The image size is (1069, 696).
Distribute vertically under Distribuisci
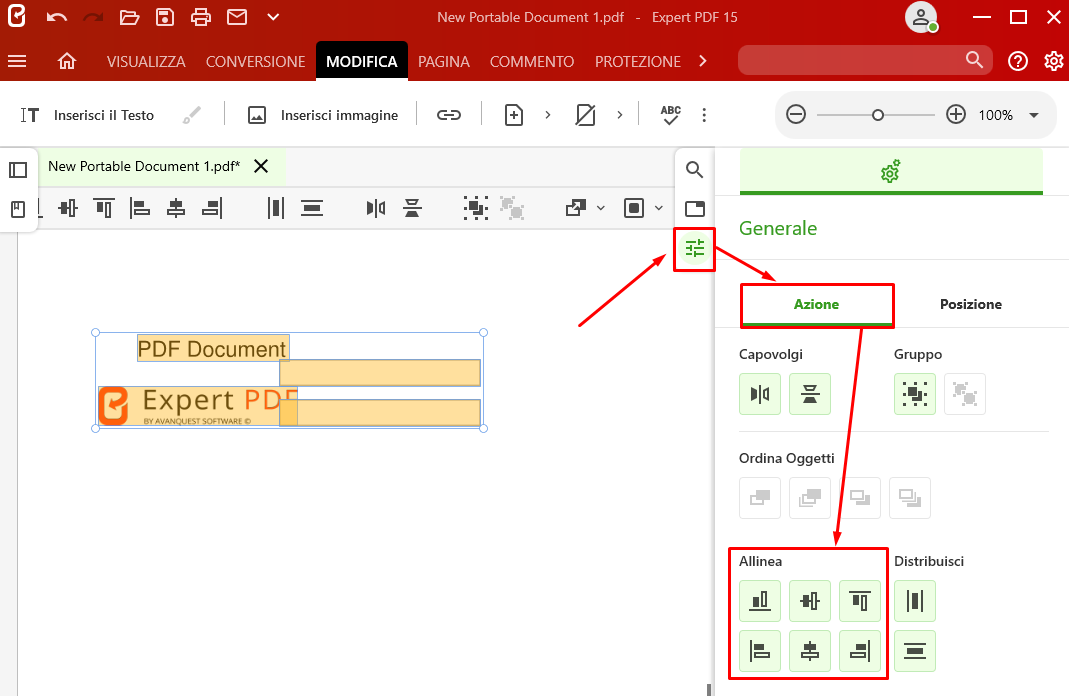(x=915, y=651)
